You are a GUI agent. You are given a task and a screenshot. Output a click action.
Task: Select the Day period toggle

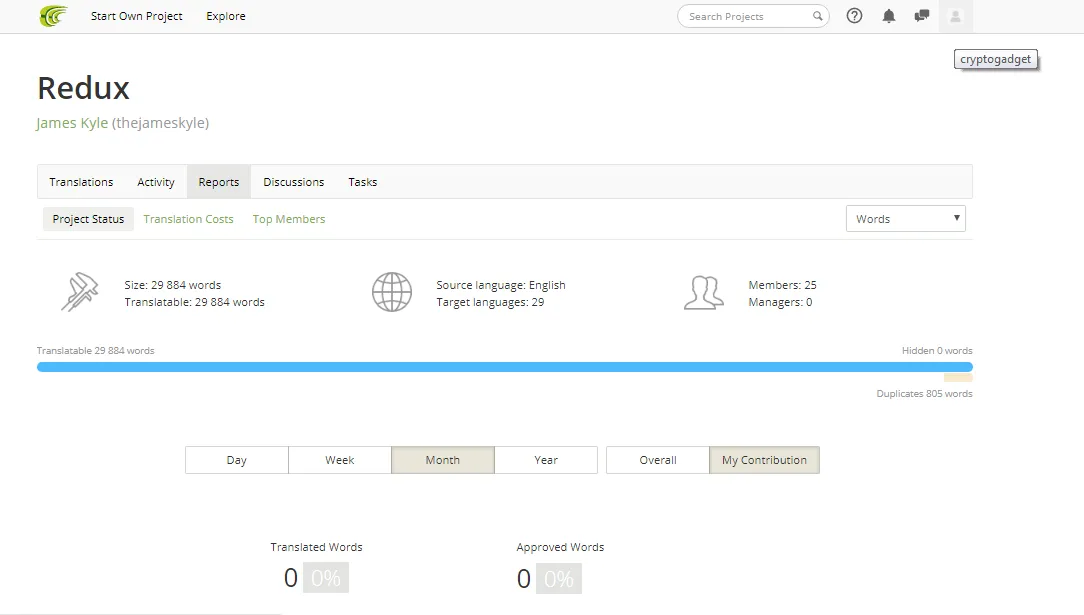coord(236,460)
